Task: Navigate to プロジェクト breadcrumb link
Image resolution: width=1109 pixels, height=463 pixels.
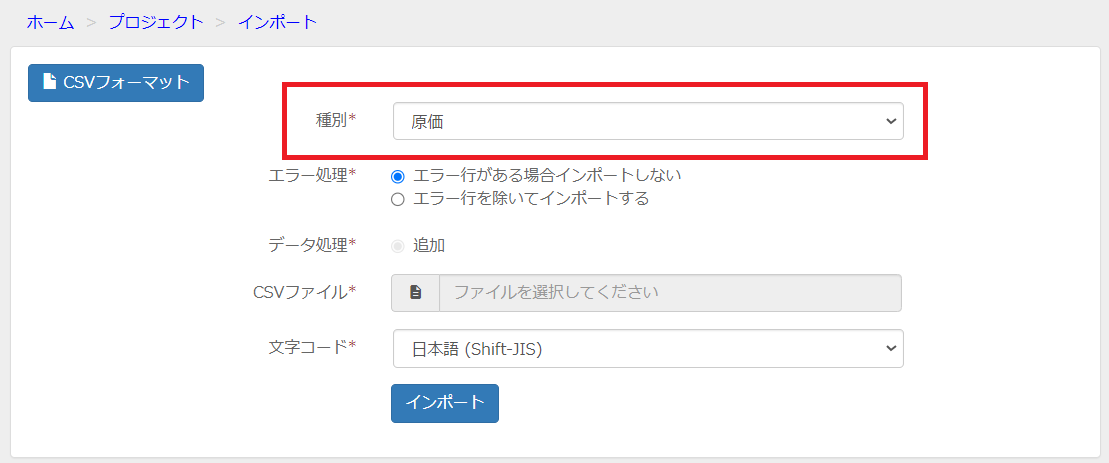Action: pos(156,22)
